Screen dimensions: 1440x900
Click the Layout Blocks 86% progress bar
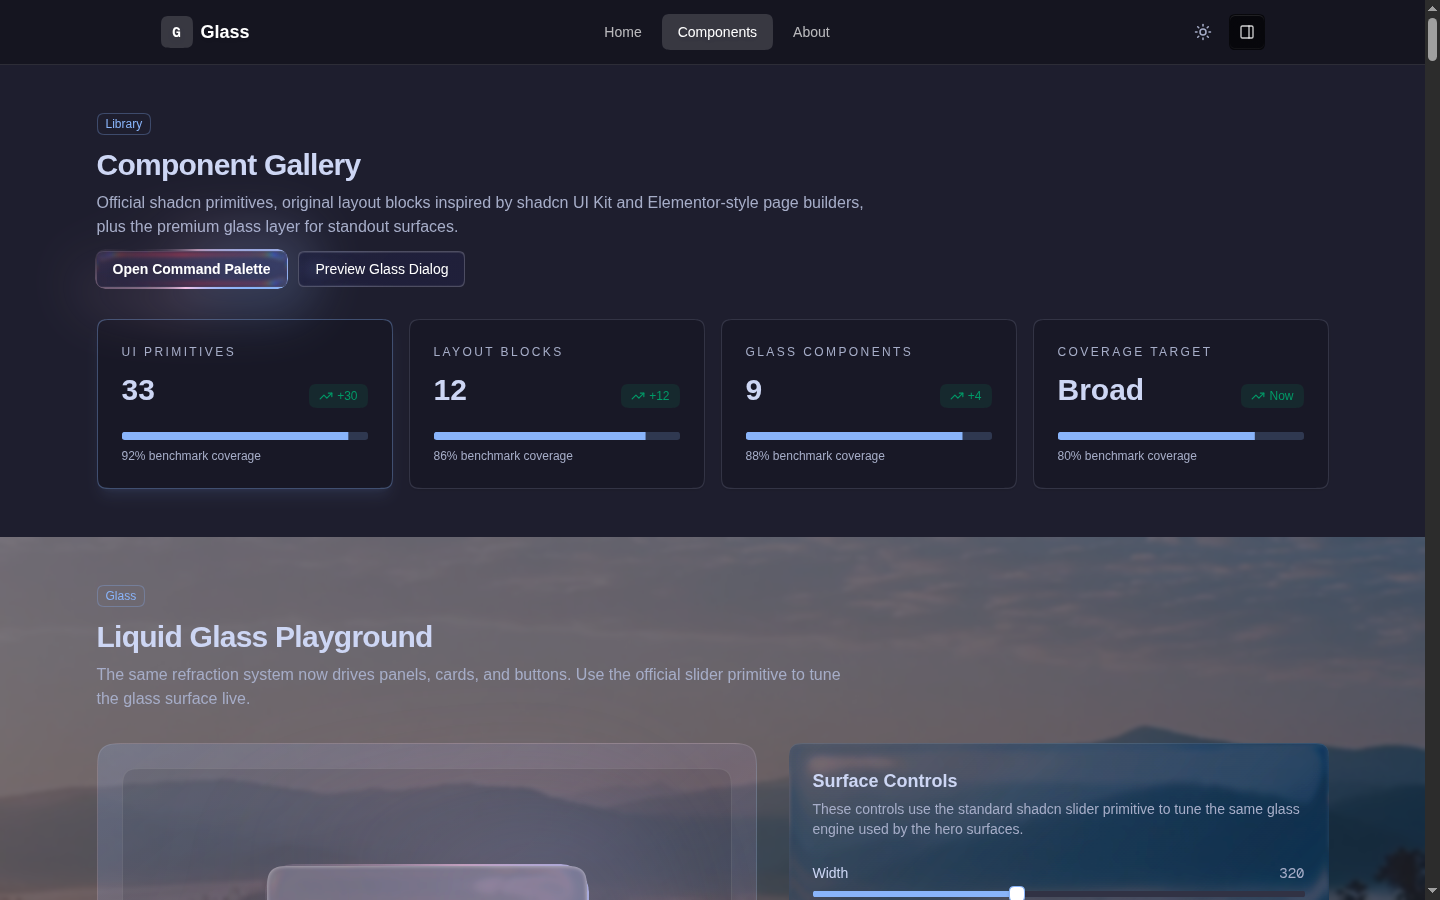tap(557, 436)
